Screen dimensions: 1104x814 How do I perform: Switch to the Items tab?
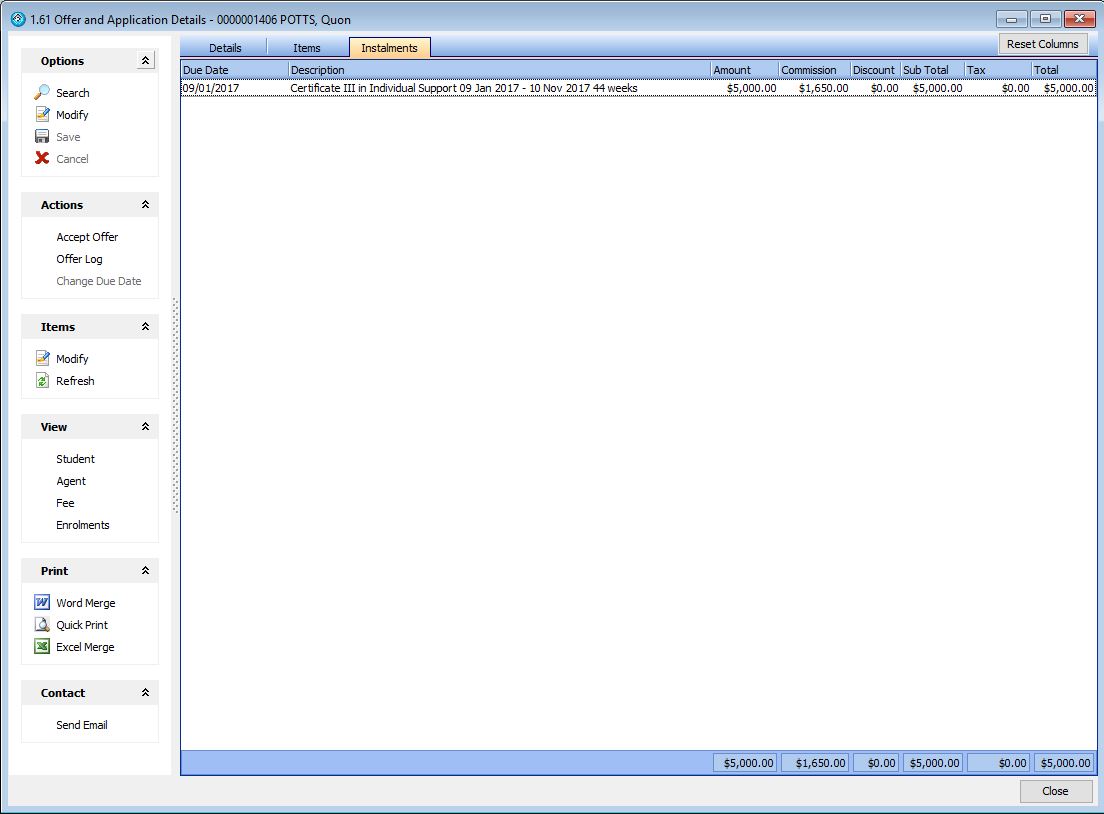click(307, 48)
